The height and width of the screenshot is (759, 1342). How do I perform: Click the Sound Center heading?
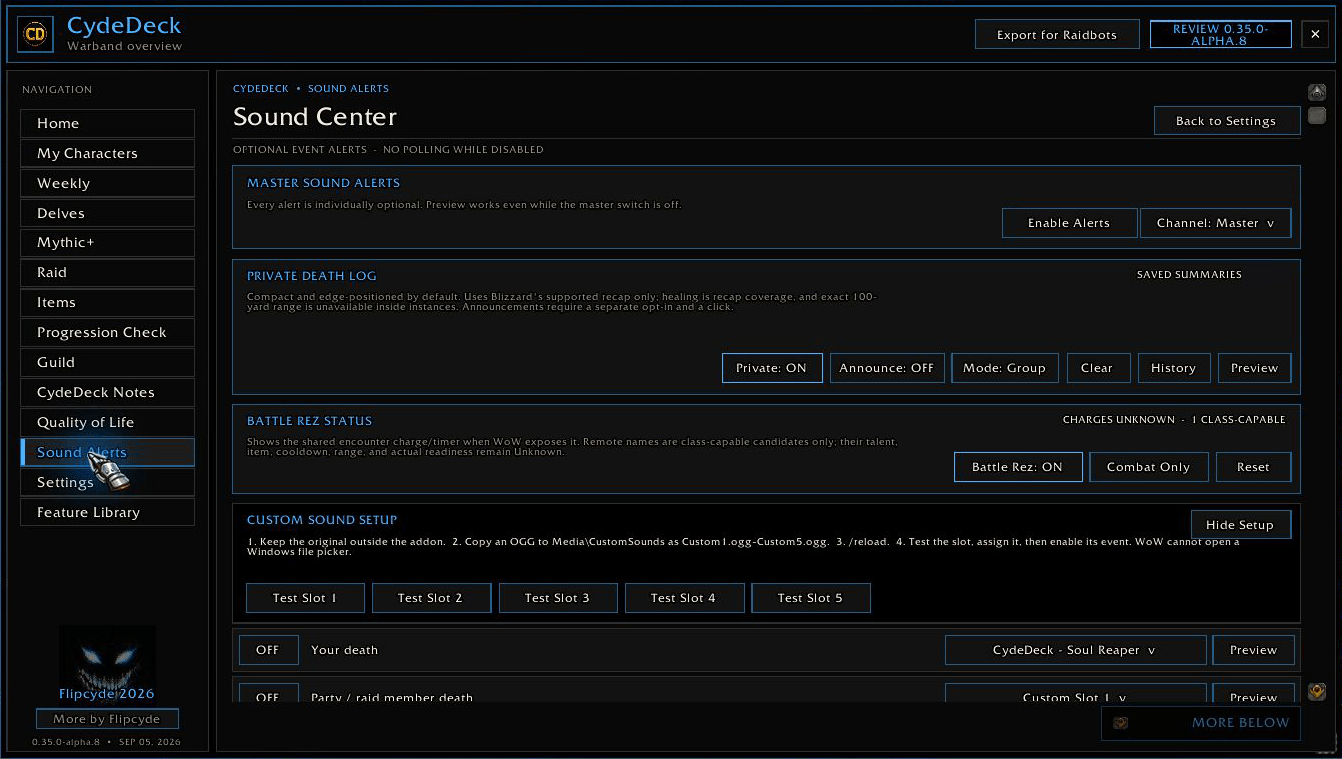(315, 117)
